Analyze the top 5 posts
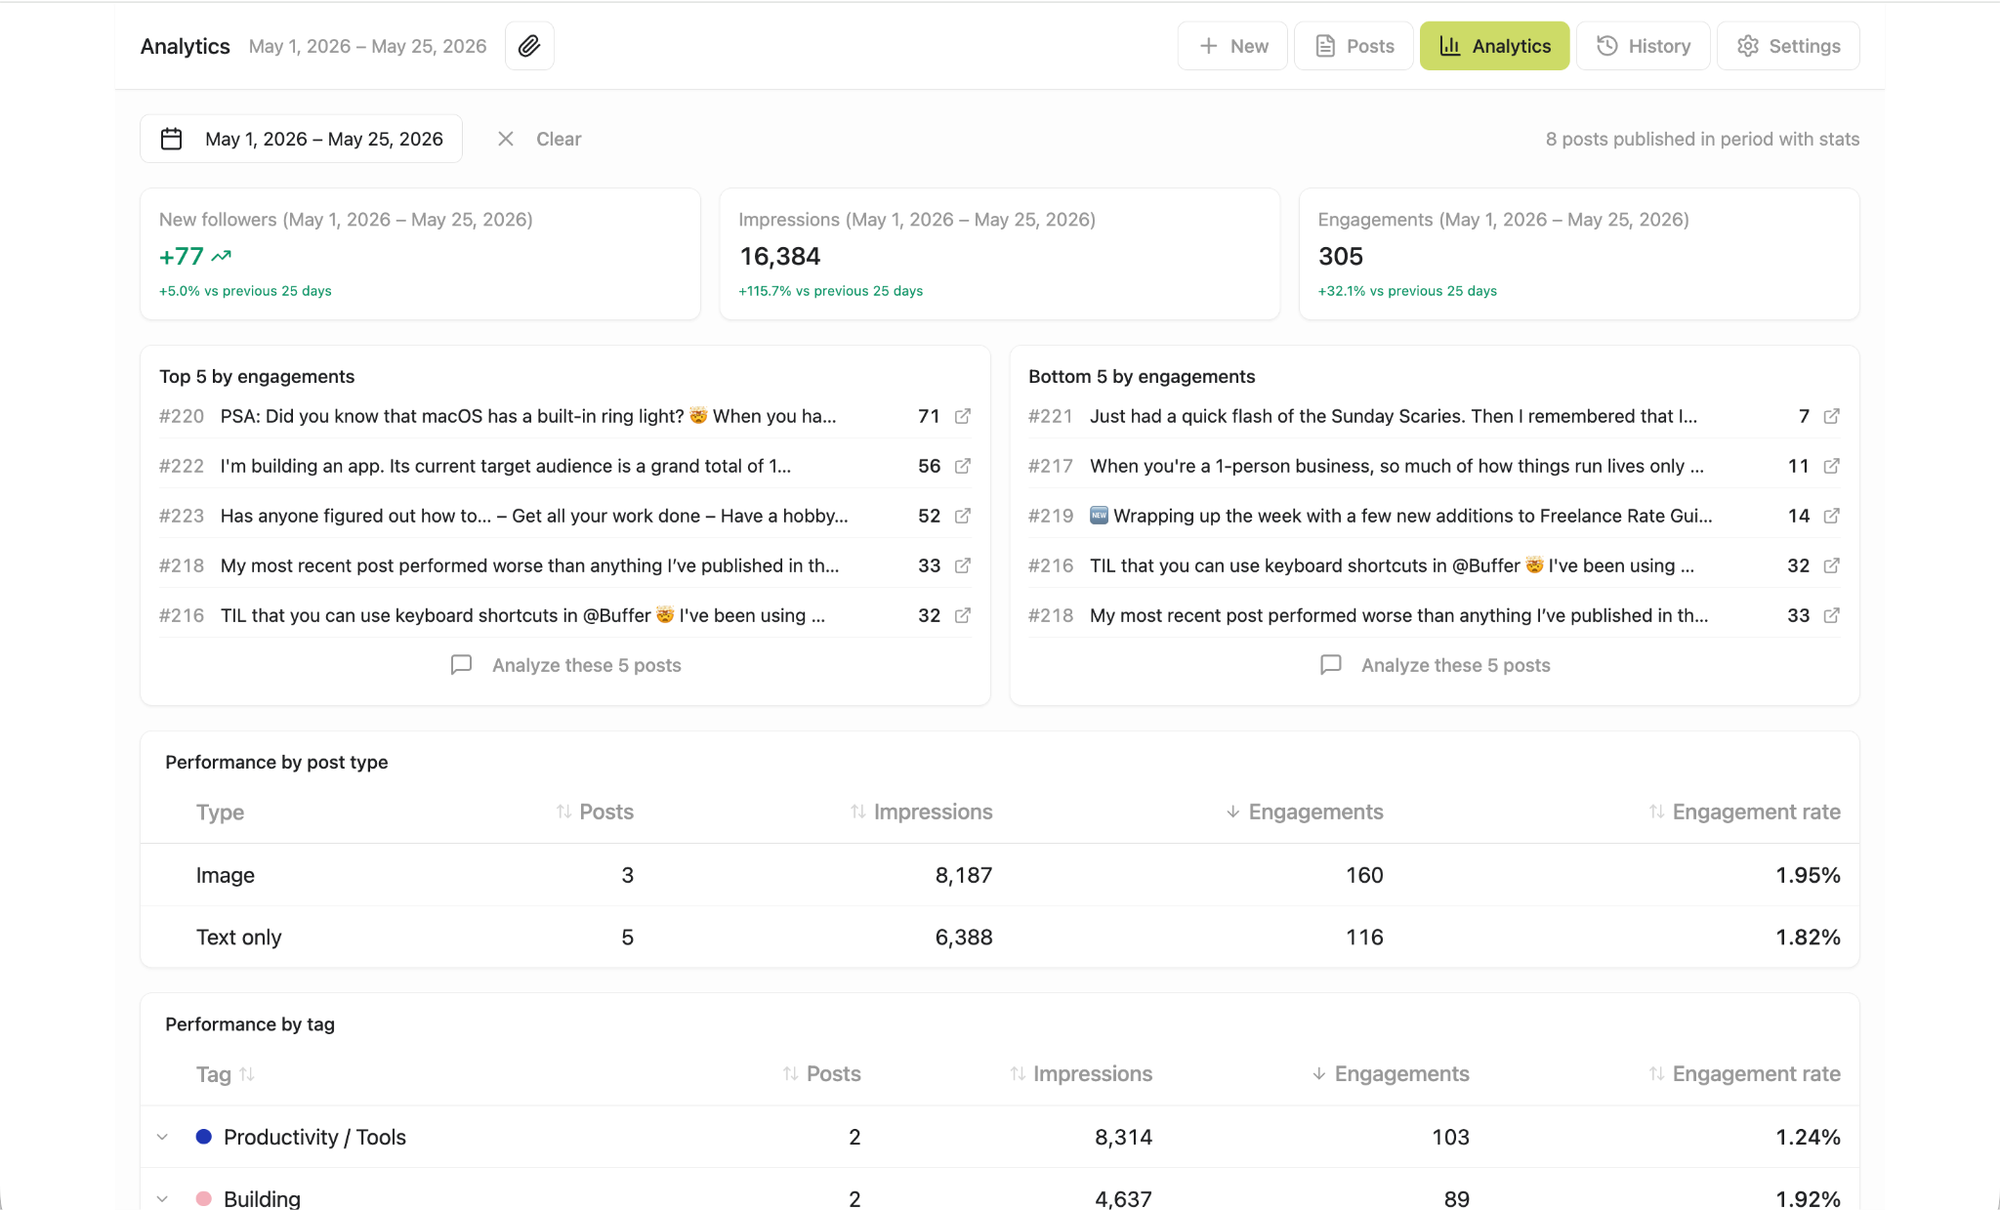This screenshot has width=2000, height=1210. pos(566,665)
